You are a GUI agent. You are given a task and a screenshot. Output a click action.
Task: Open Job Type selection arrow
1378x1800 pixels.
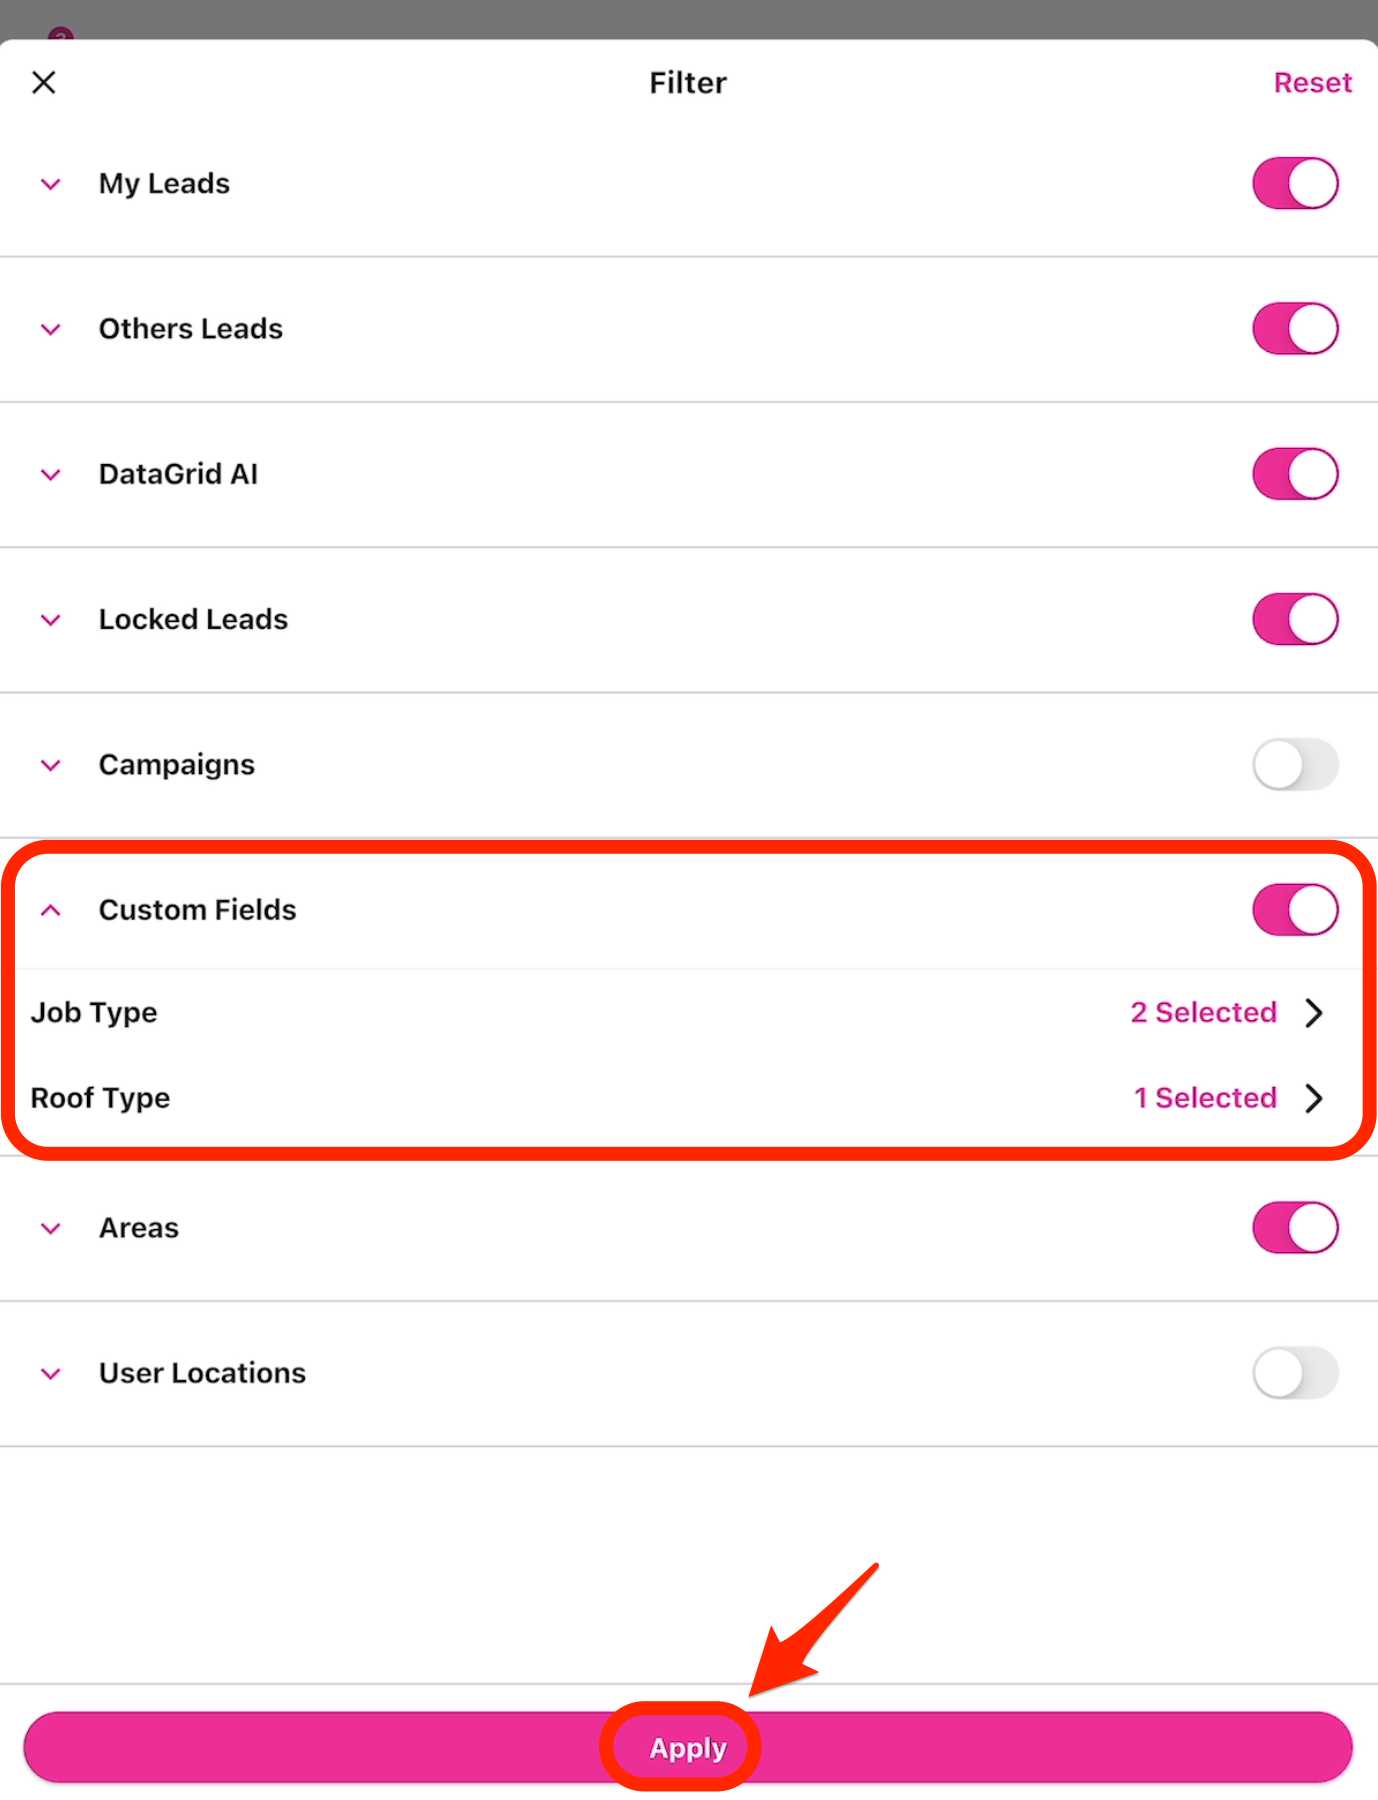click(1314, 1013)
